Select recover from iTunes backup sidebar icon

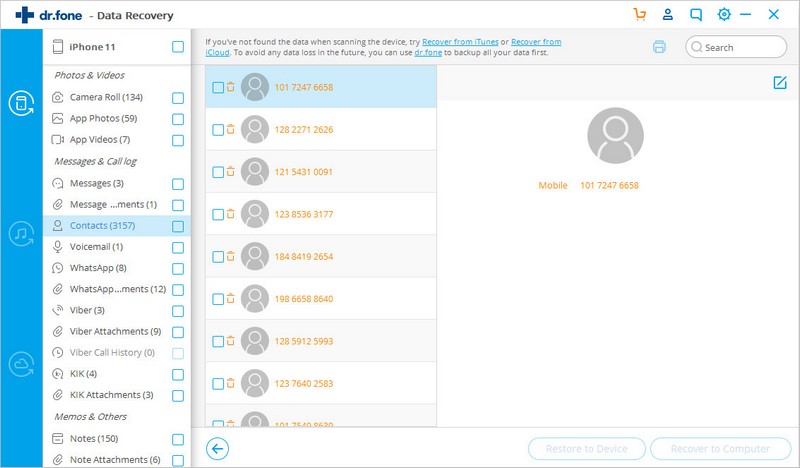[21, 234]
